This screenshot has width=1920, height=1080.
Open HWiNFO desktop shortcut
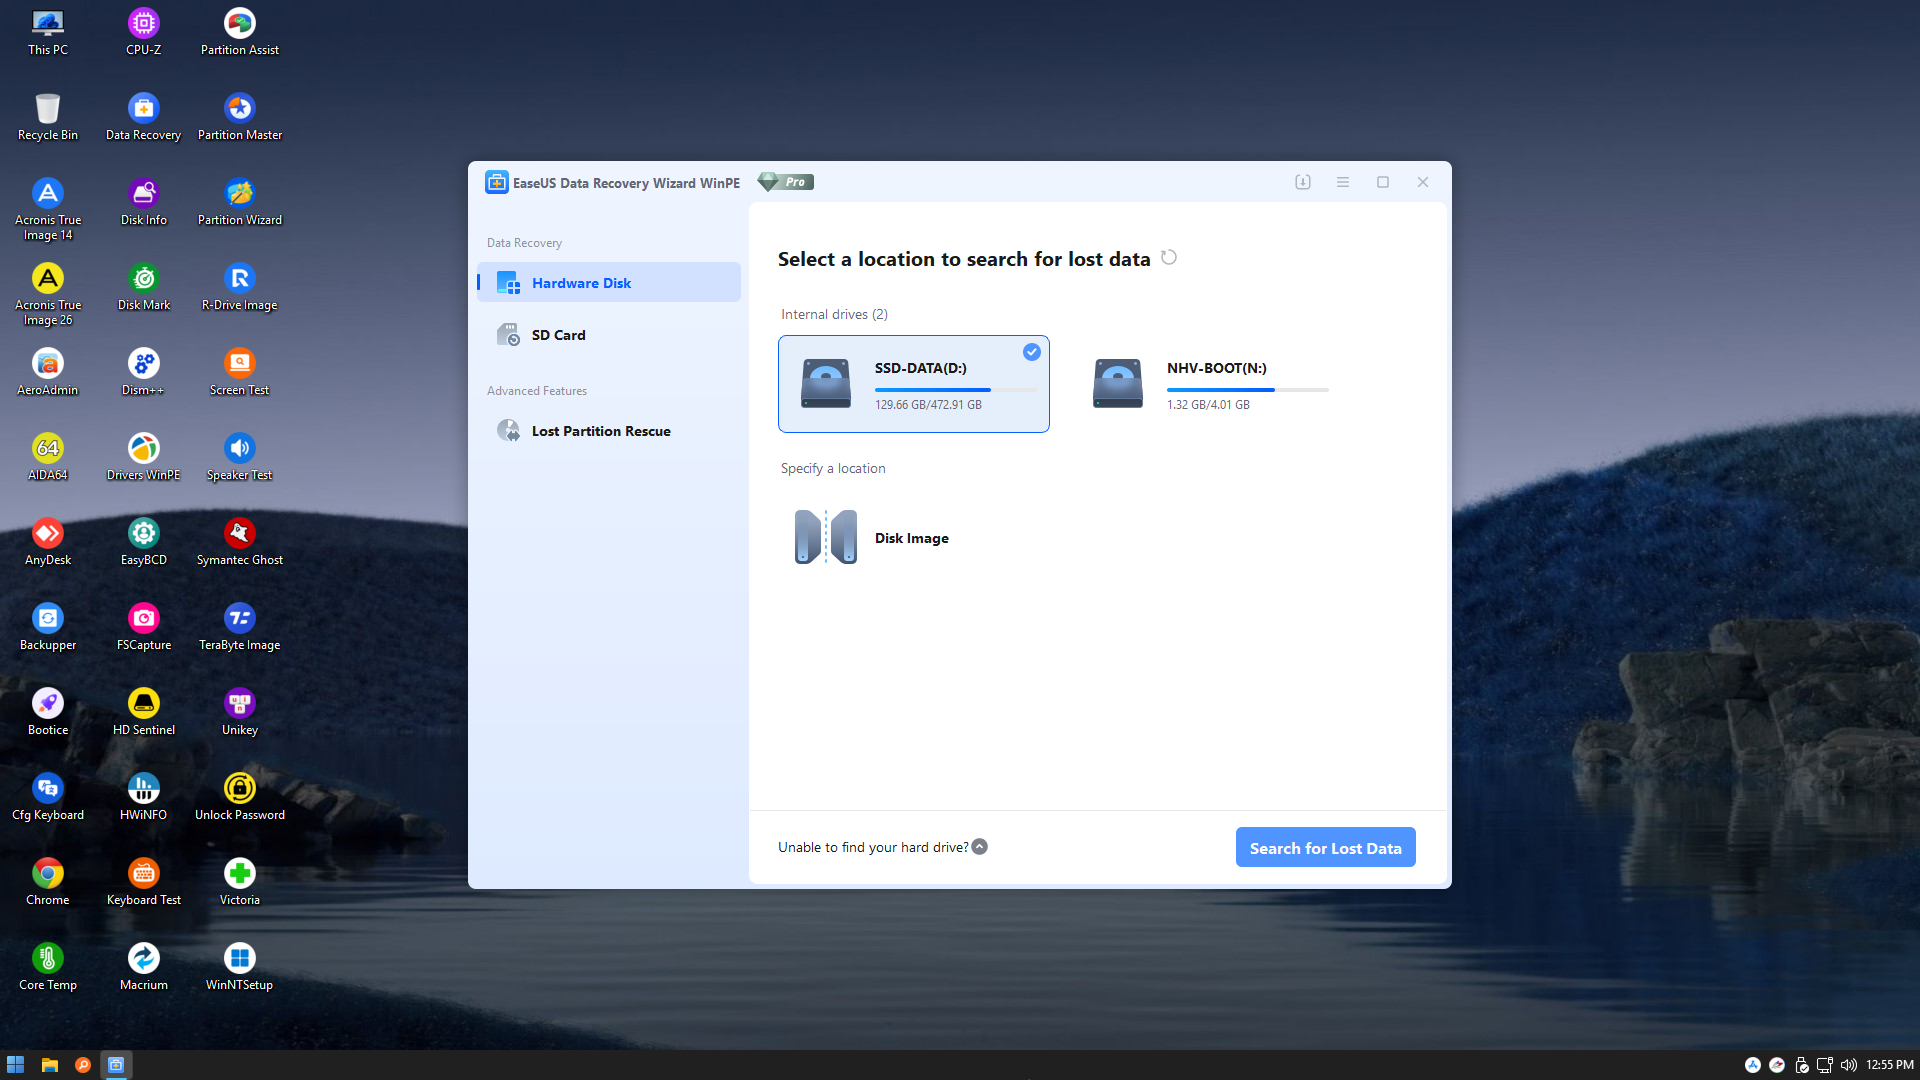point(144,798)
